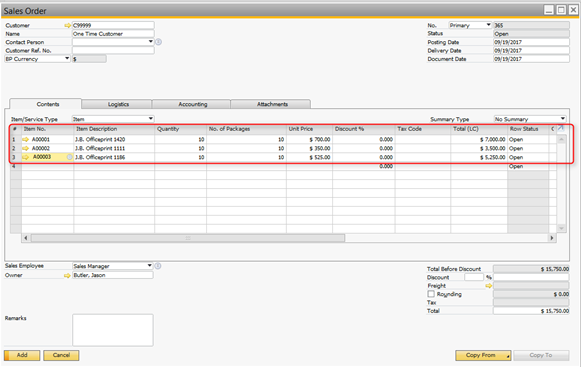Click the Cancel button
Viewport: 581px width, 367px height.
61,355
